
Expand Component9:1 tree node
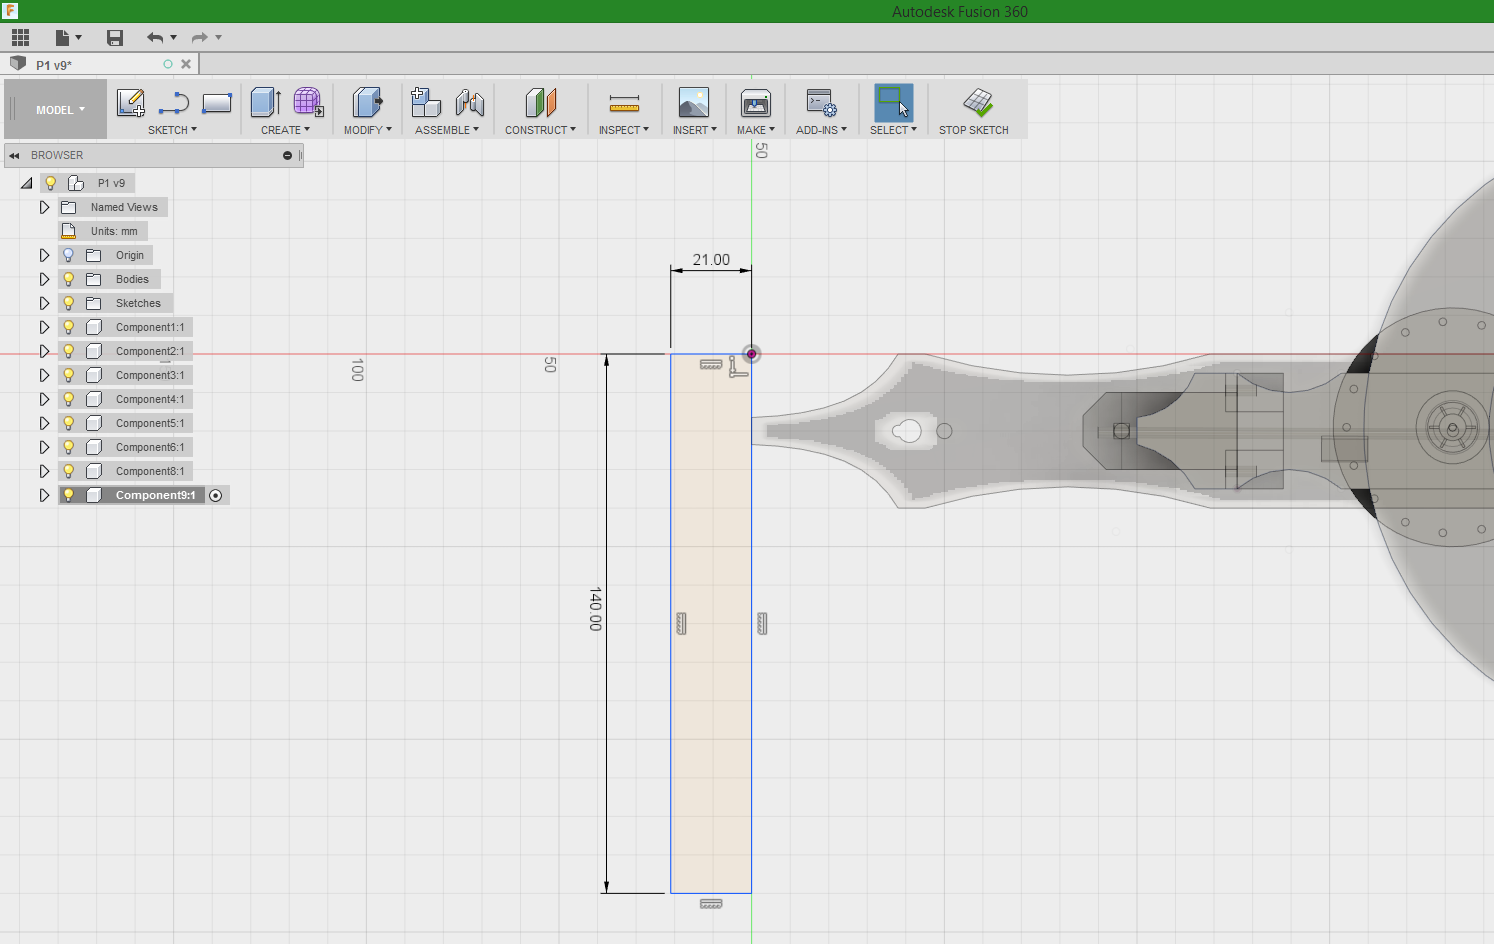click(44, 495)
